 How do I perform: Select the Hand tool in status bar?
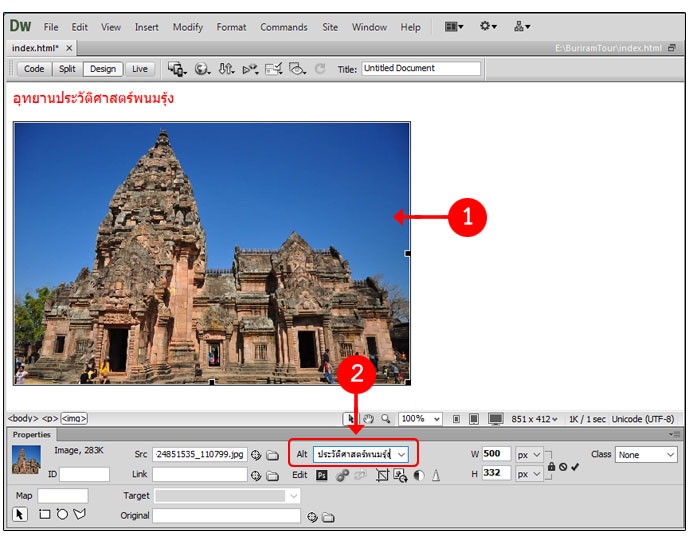click(368, 419)
